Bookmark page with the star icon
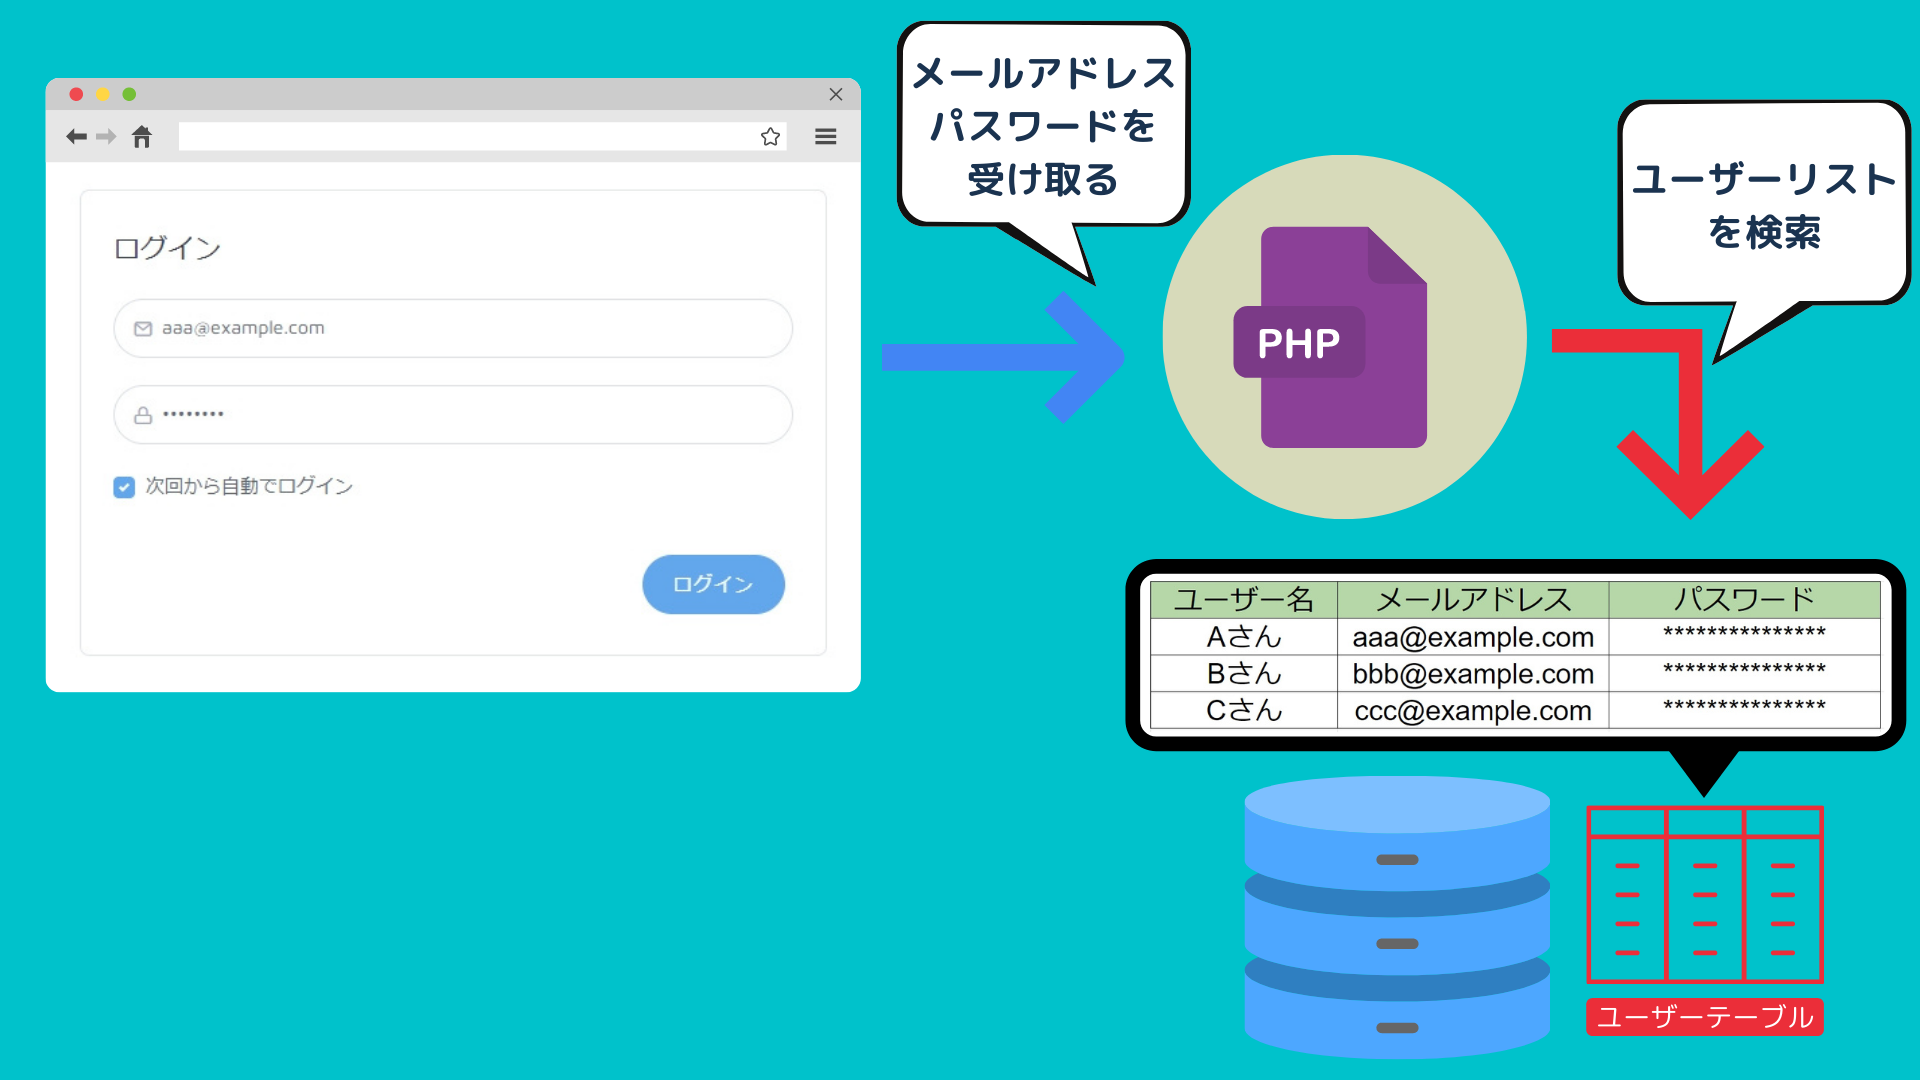The height and width of the screenshot is (1080, 1920). (770, 137)
